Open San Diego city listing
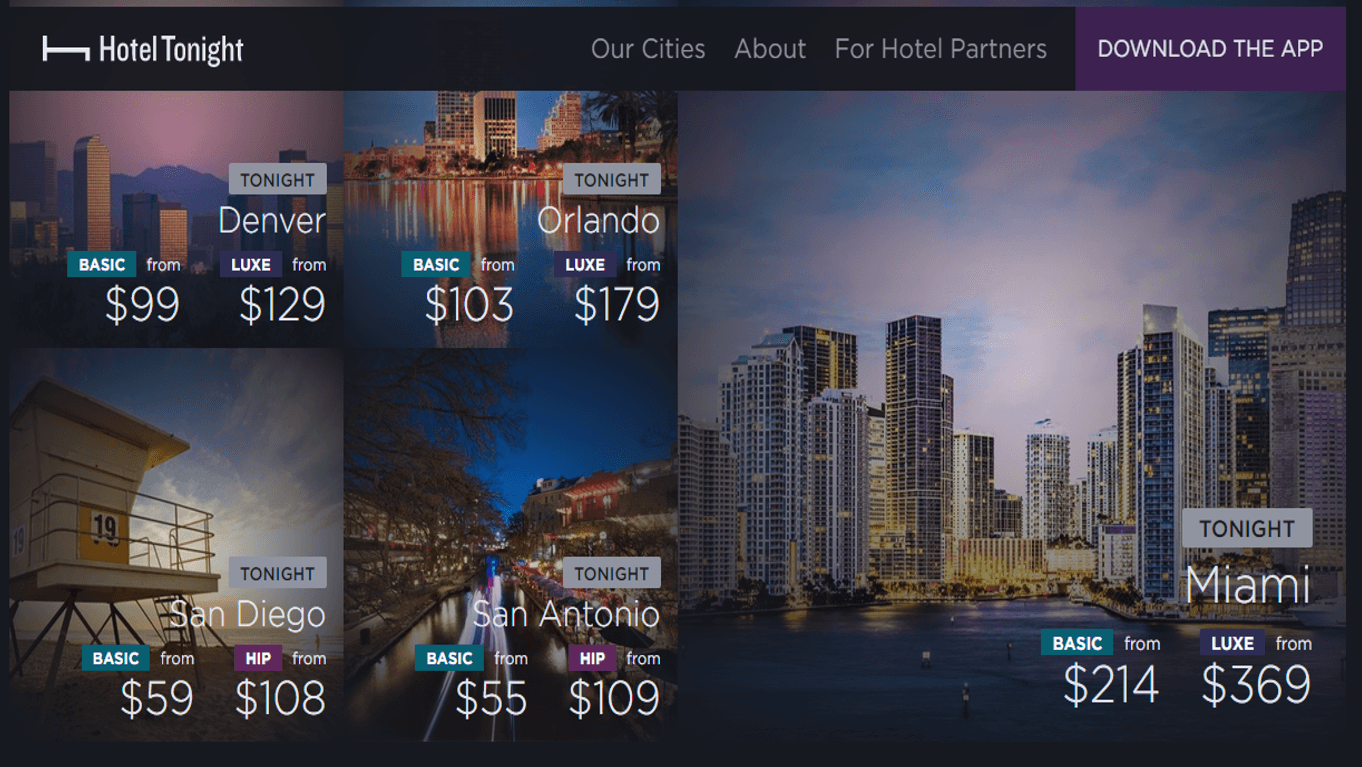1362x767 pixels. tap(248, 613)
